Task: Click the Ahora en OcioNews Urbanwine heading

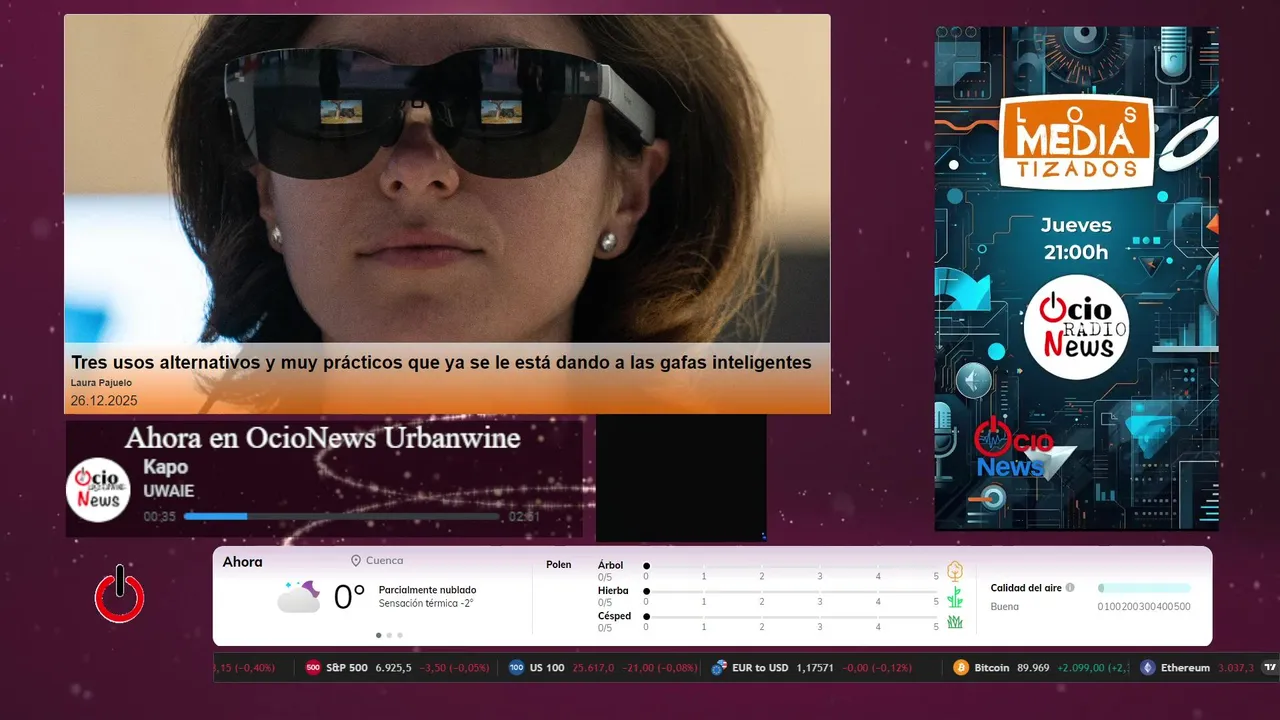Action: click(x=323, y=438)
